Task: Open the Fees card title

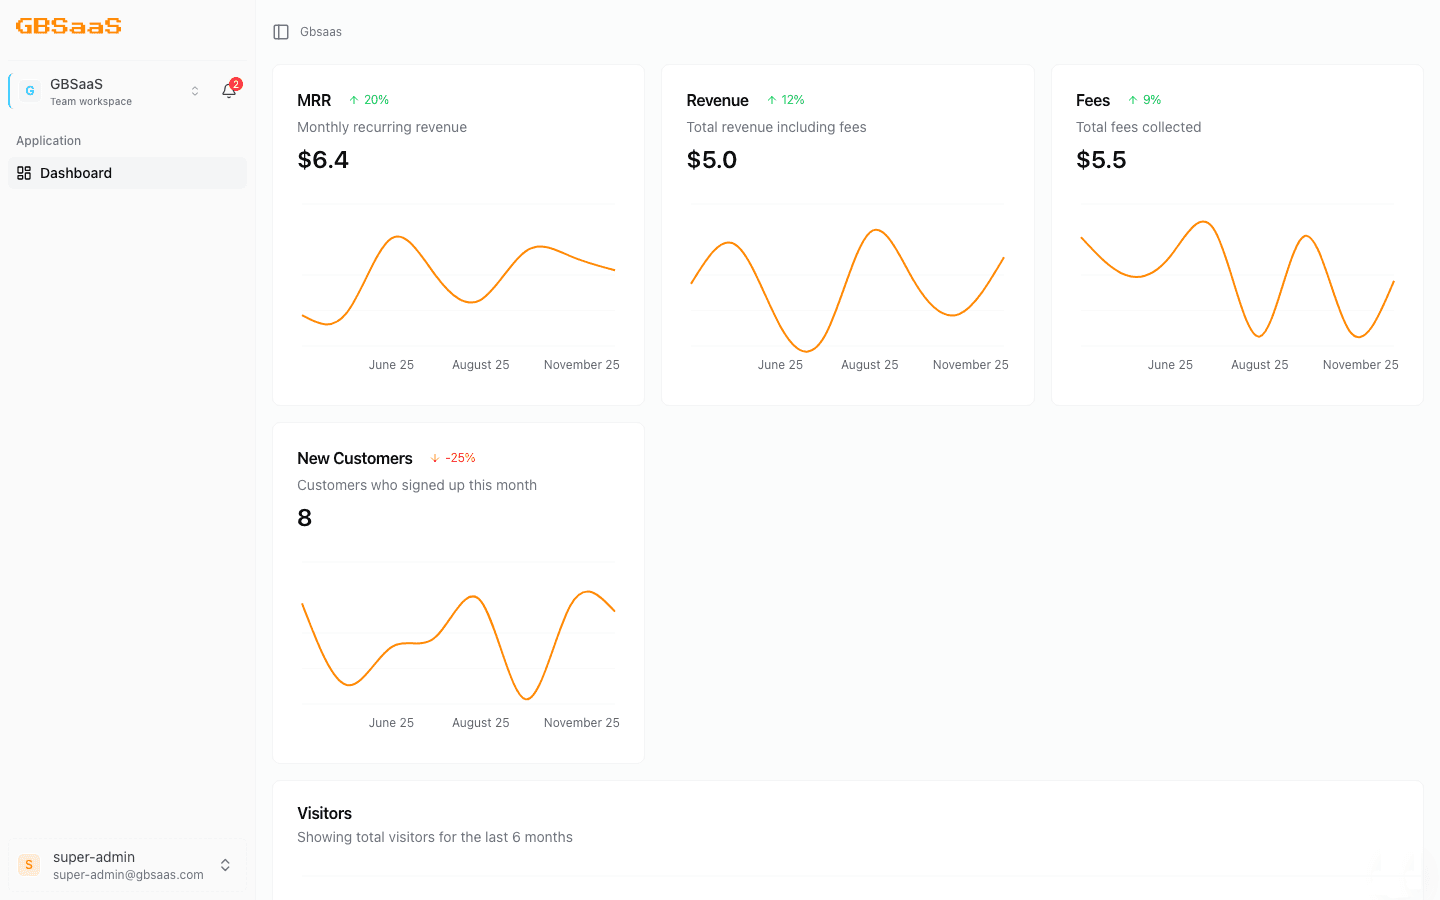Action: [1092, 100]
